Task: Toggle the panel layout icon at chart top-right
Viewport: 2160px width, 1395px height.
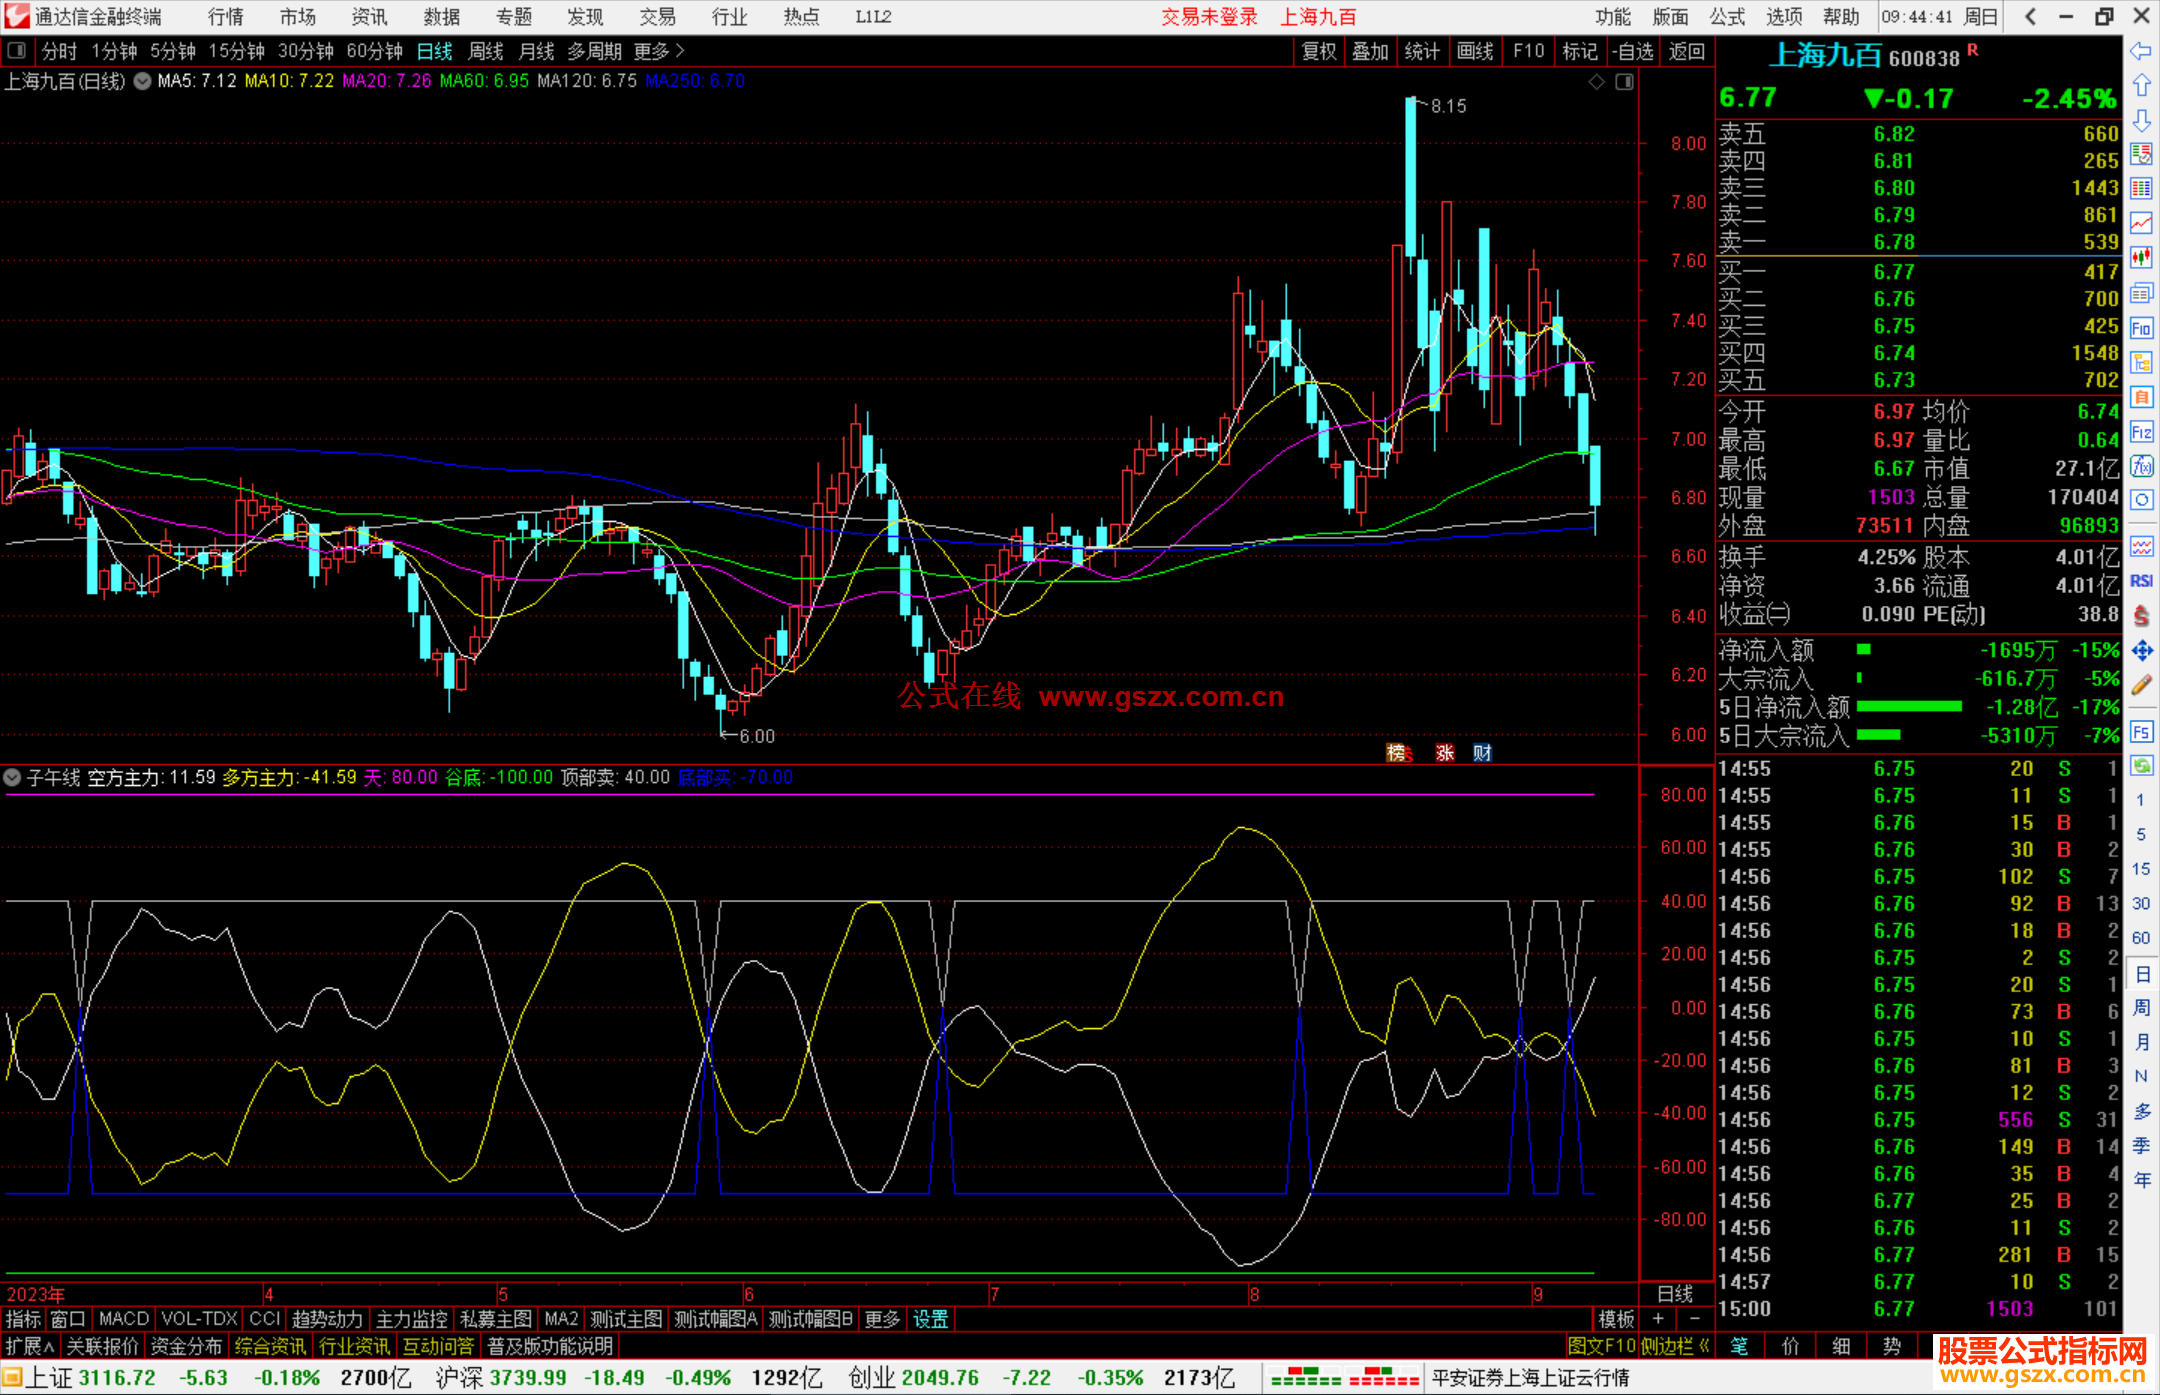Action: [1624, 81]
